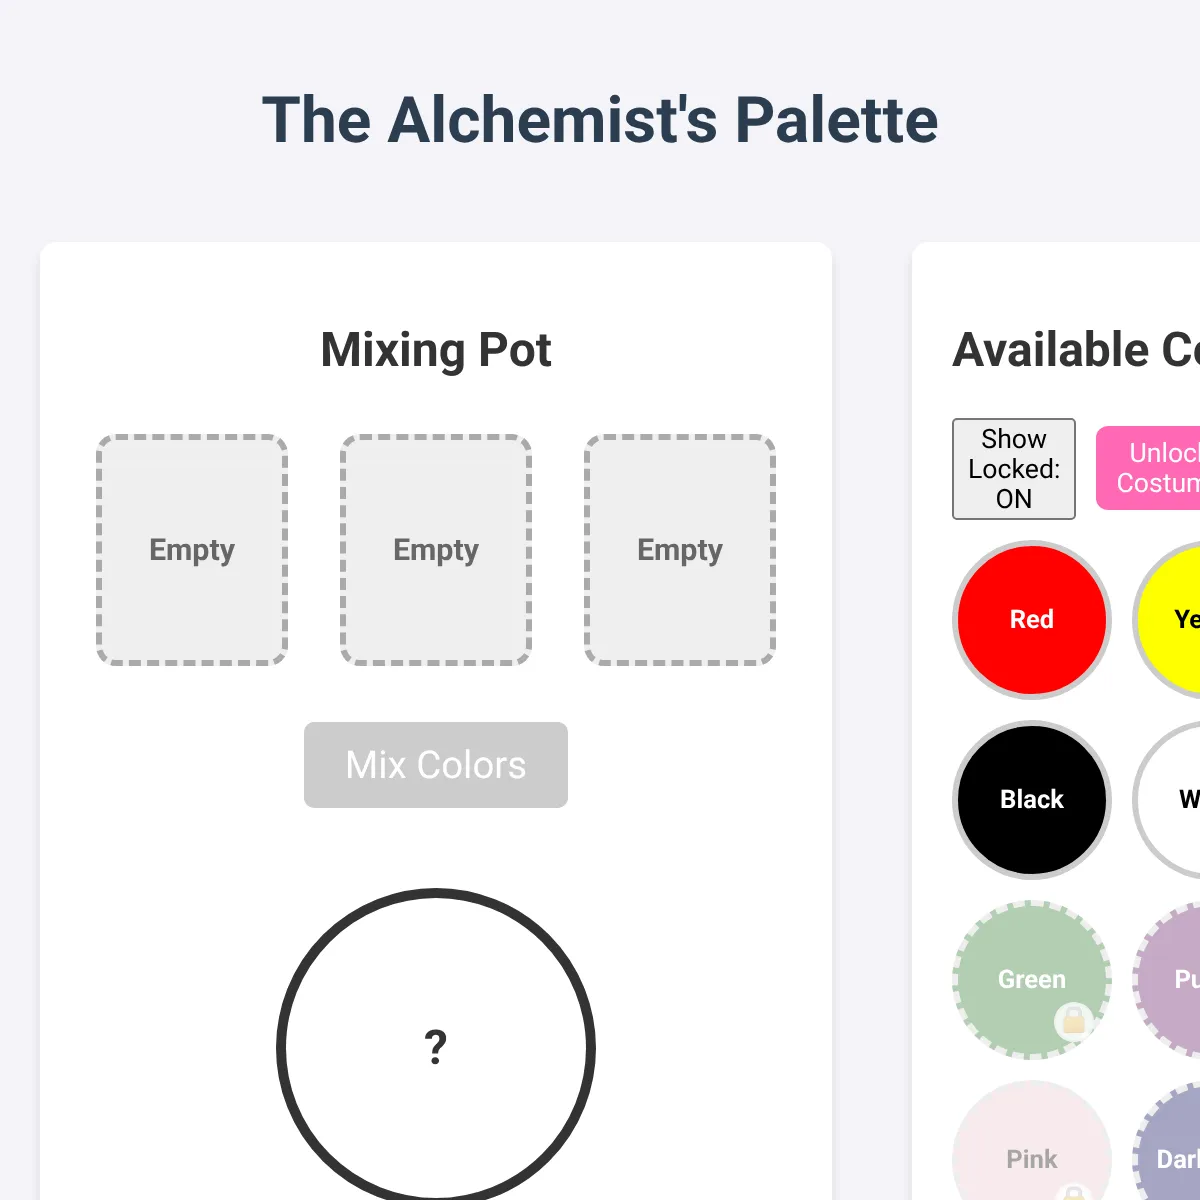Click the middle Empty mixing slot
1200x1200 pixels.
[x=436, y=550]
